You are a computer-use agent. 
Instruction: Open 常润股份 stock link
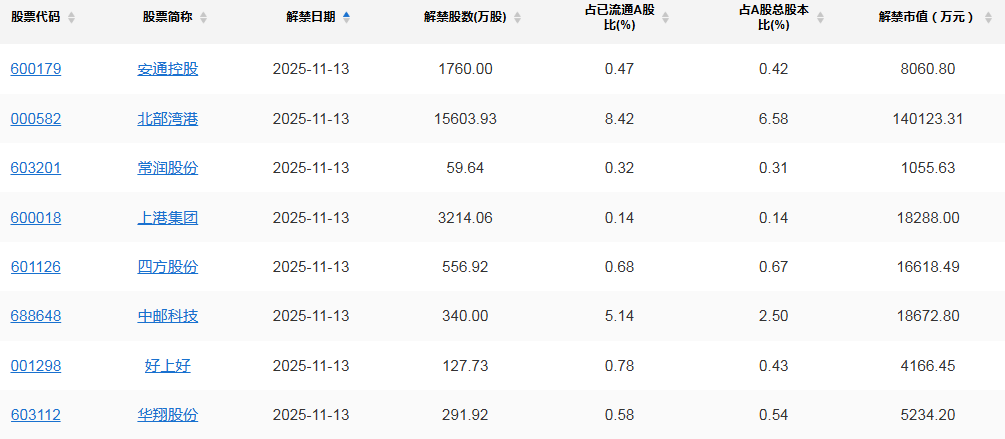pyautogui.click(x=168, y=168)
